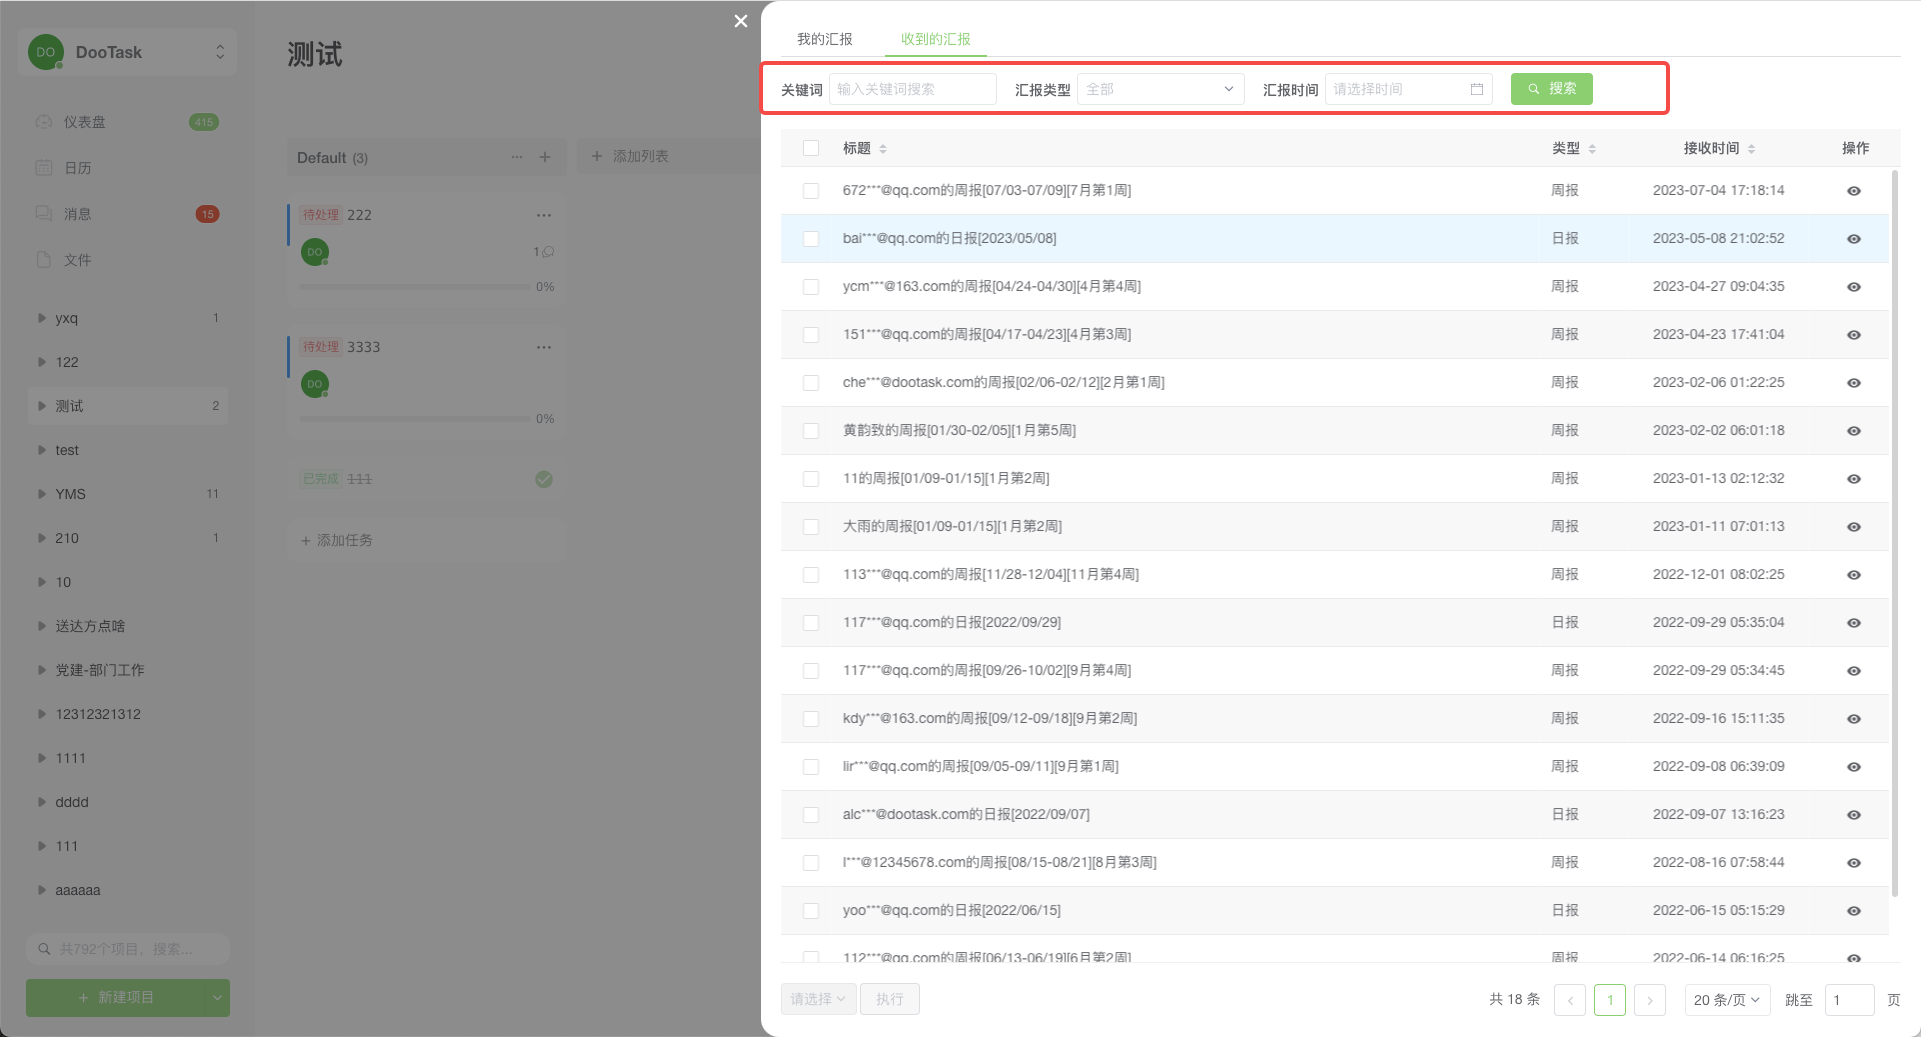Viewport: 1921px width, 1037px height.
Task: Switch to the 我的汇报 tab
Action: click(826, 38)
